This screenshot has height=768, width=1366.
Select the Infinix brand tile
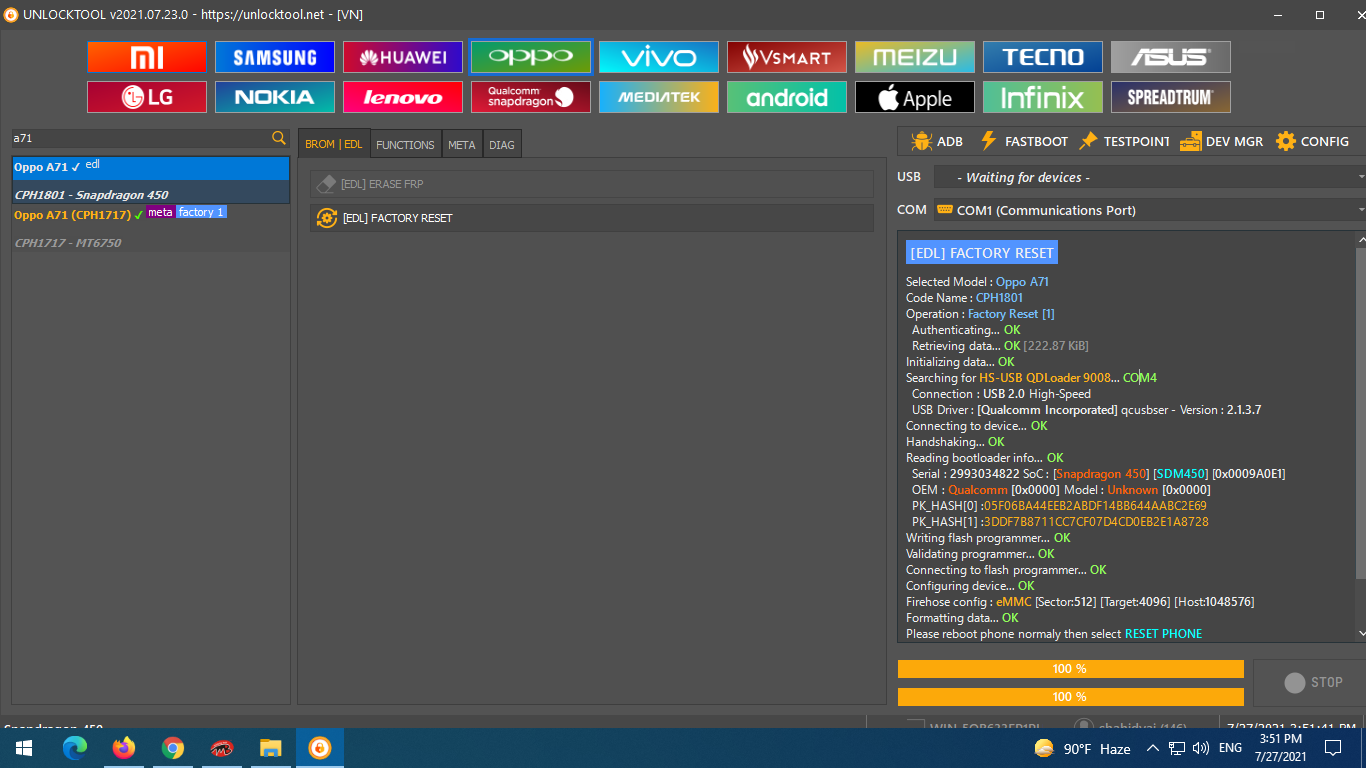click(x=1043, y=97)
